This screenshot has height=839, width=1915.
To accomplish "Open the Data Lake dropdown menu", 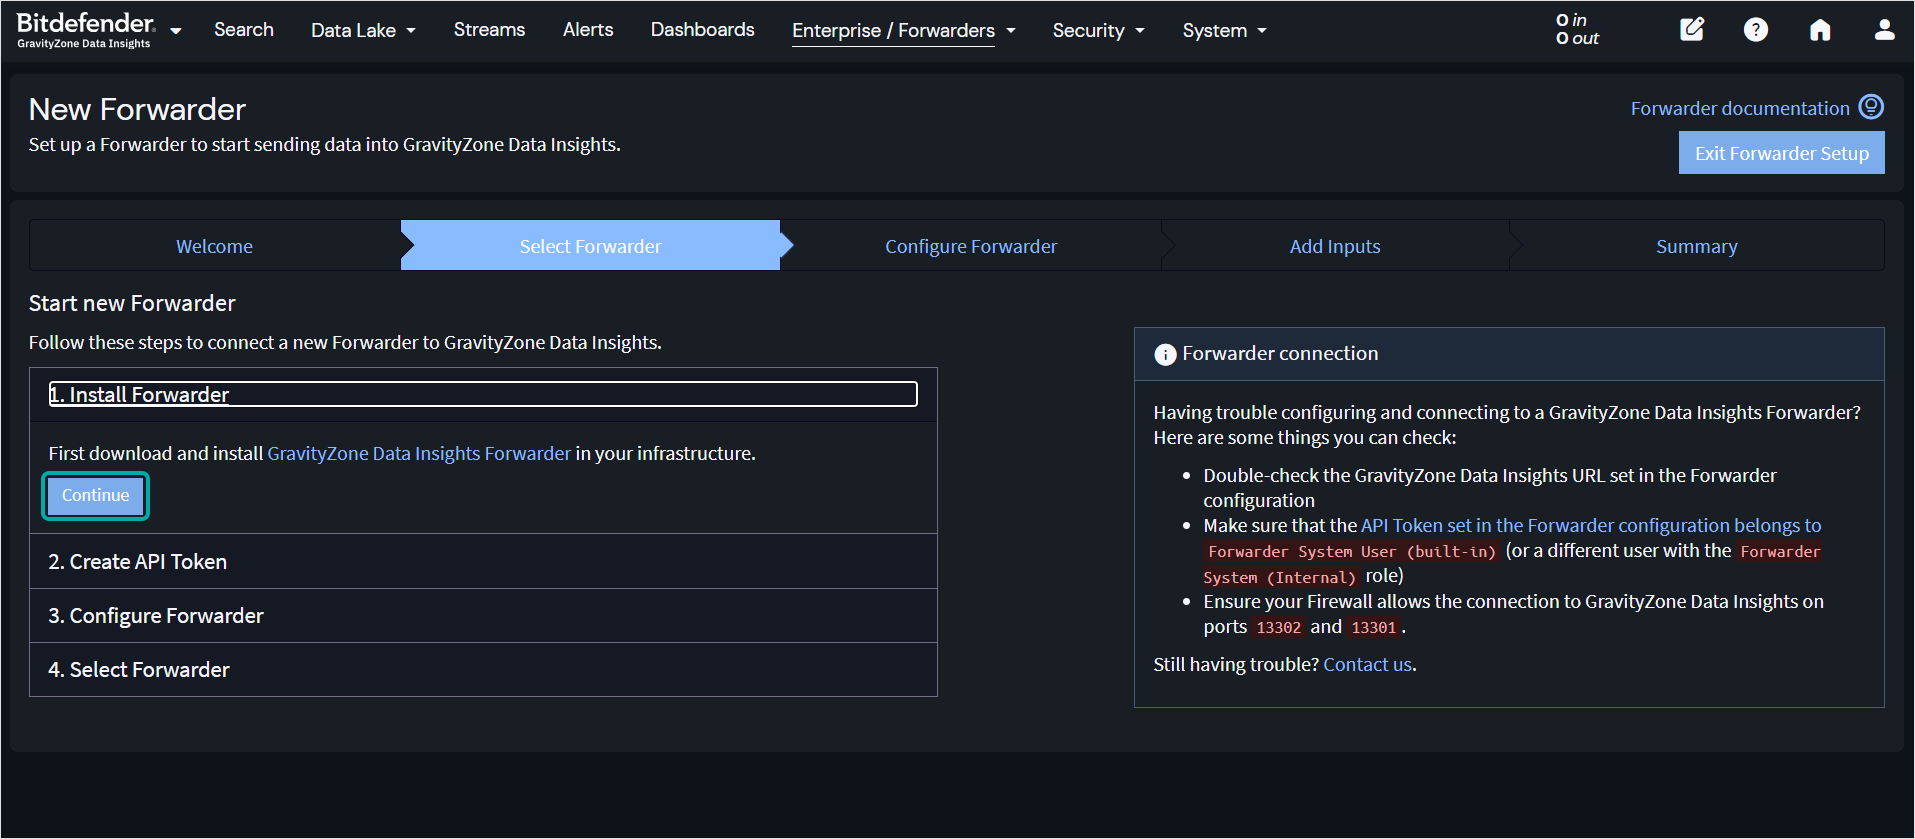I will (x=363, y=30).
